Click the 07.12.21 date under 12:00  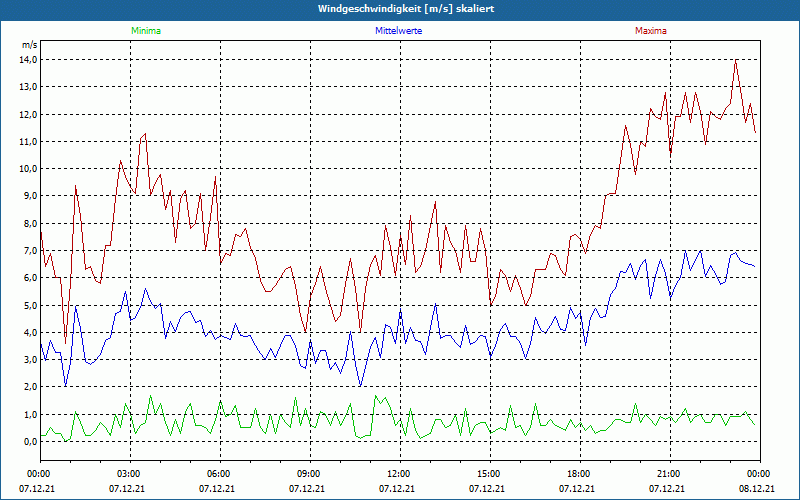[x=396, y=488]
